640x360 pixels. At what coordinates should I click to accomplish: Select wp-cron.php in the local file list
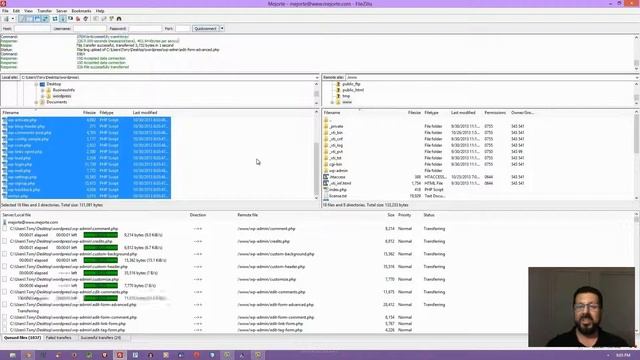click(x=20, y=145)
